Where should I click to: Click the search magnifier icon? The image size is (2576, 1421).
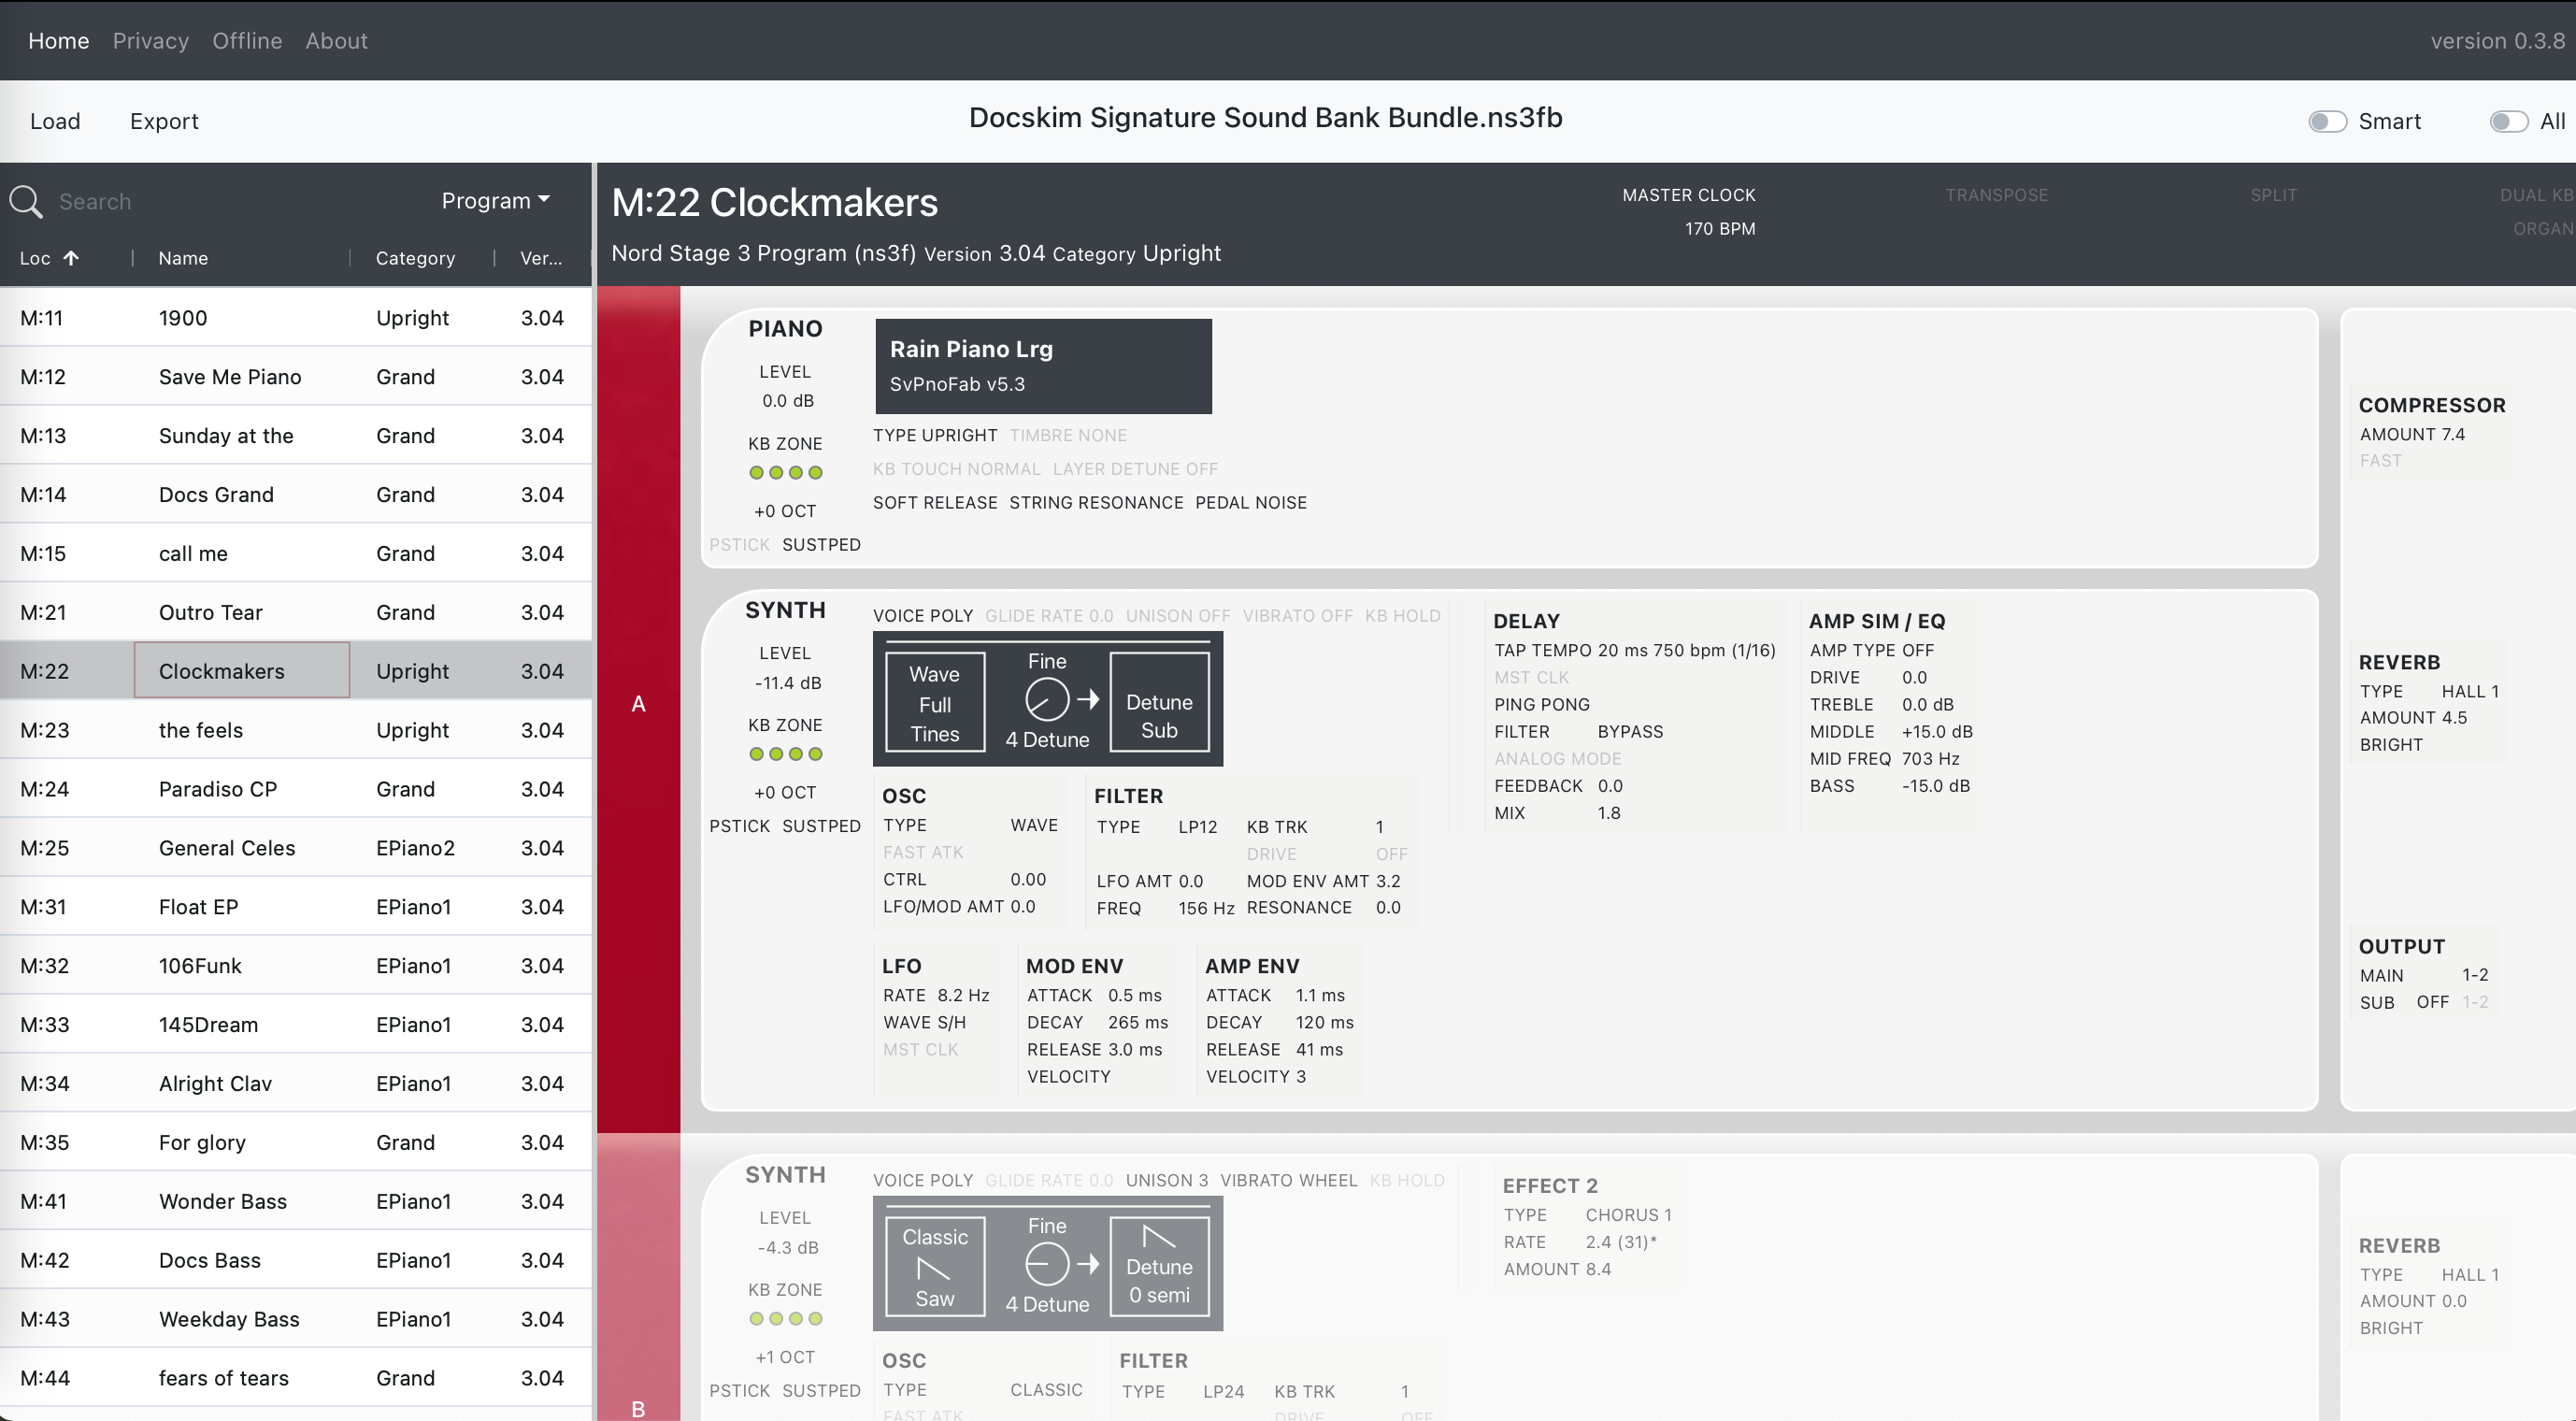(x=26, y=201)
